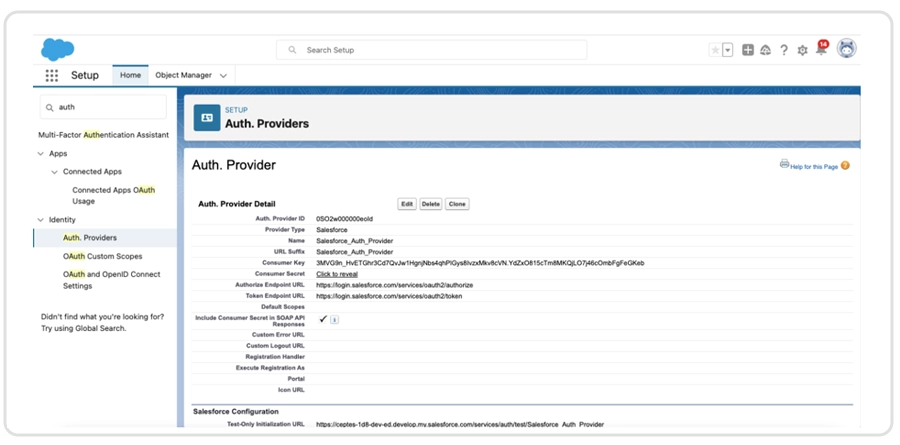The height and width of the screenshot is (445, 900).
Task: Open the Help question mark icon
Action: coord(784,50)
